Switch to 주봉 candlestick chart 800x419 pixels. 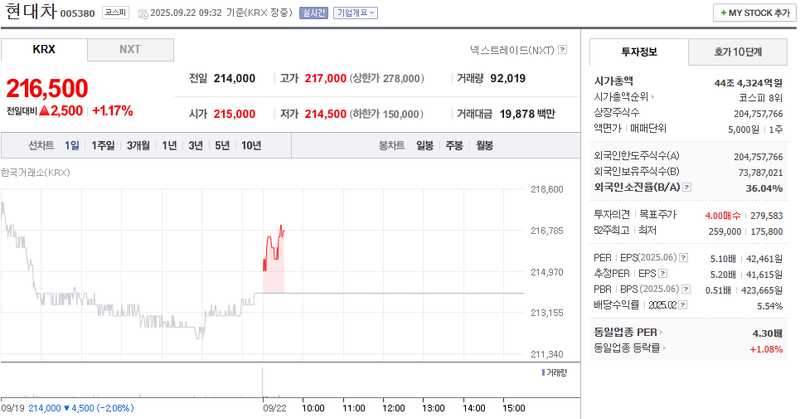tap(454, 145)
